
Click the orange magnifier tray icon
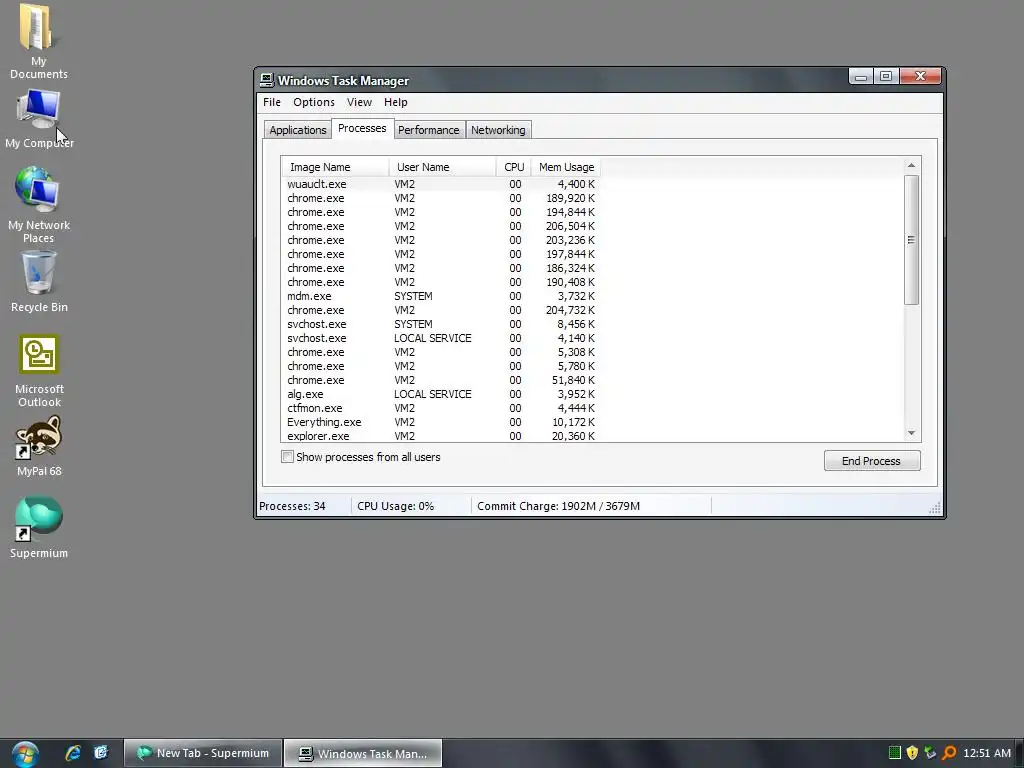tap(949, 753)
